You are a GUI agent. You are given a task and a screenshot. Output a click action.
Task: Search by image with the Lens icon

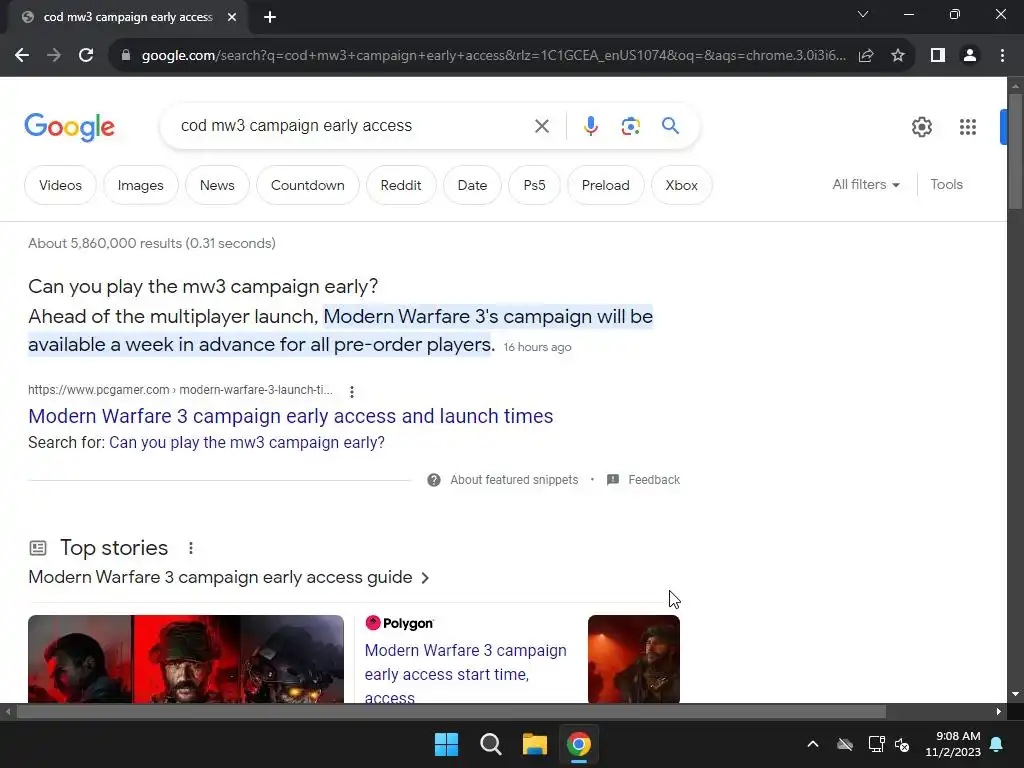pos(630,126)
